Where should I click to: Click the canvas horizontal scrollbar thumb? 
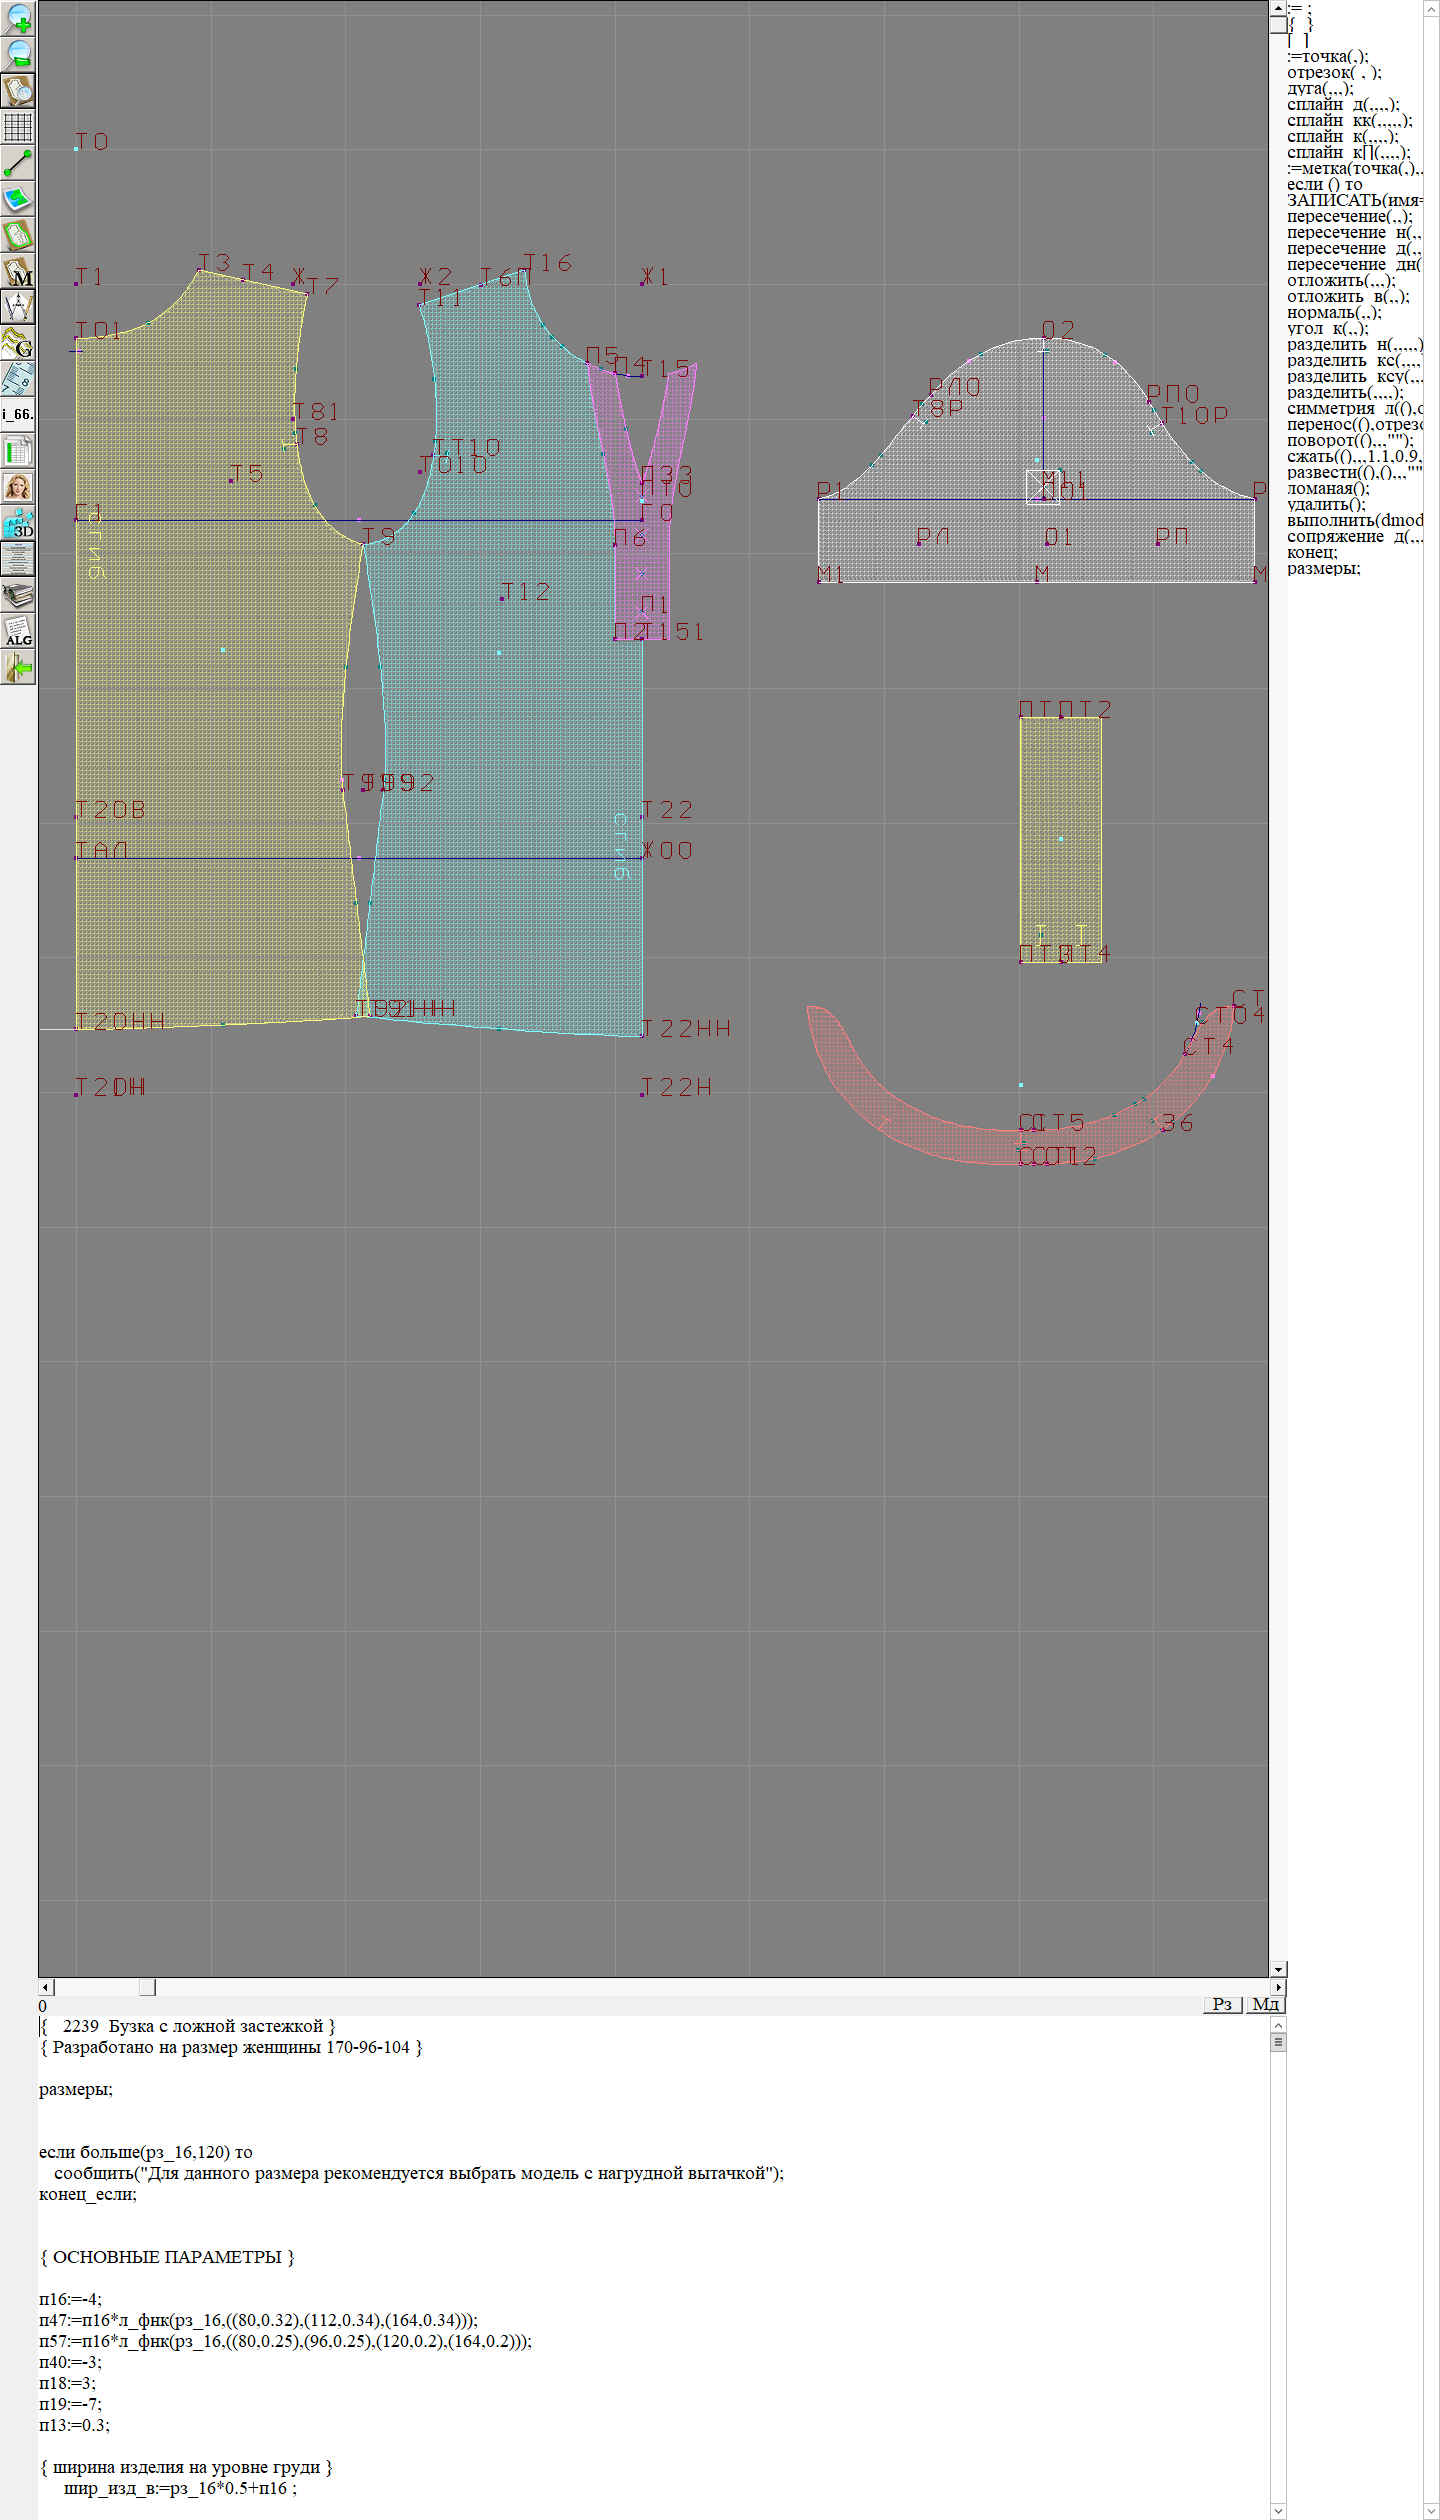tap(147, 1987)
